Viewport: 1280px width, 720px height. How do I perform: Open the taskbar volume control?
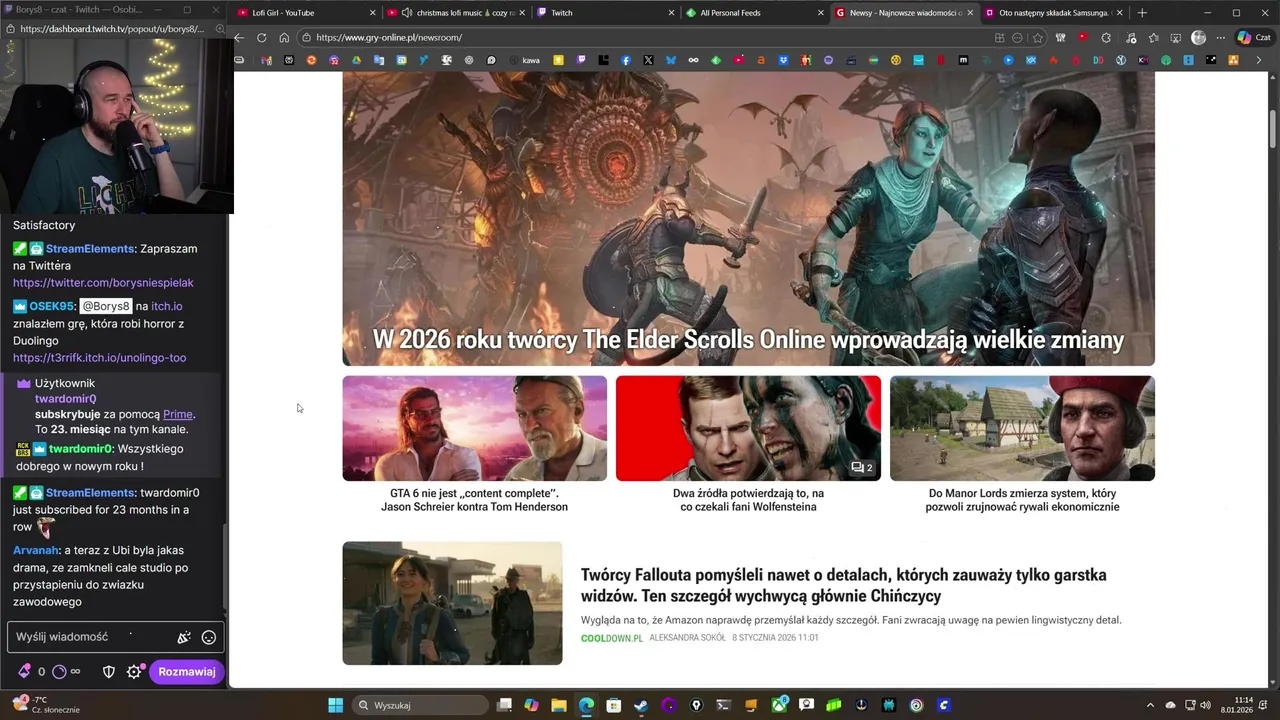1205,705
